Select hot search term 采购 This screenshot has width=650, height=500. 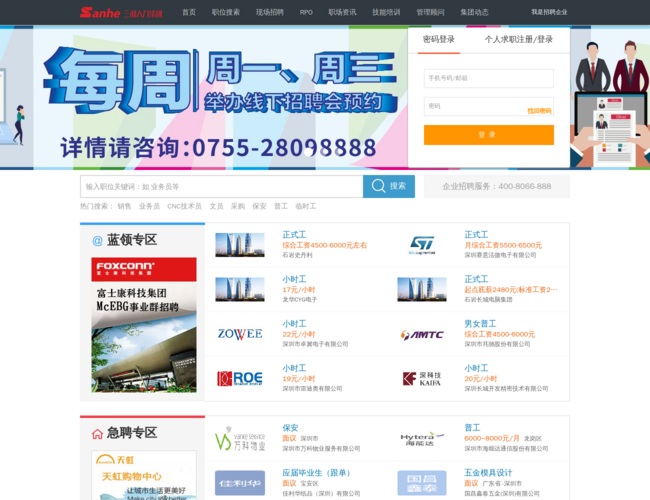(238, 206)
